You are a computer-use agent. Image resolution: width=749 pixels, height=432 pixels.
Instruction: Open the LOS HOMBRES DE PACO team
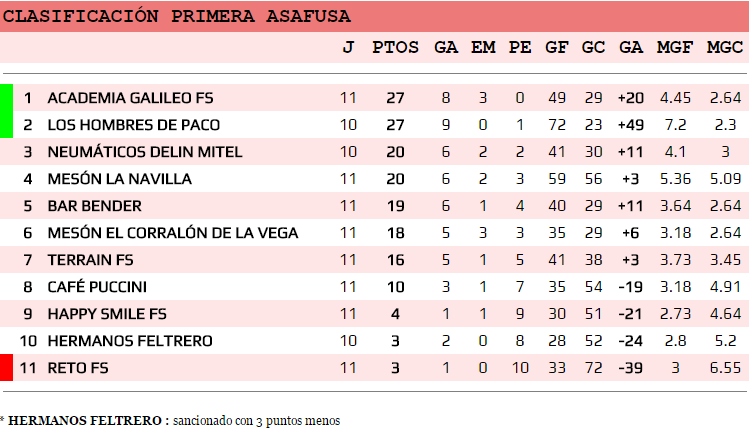134,125
